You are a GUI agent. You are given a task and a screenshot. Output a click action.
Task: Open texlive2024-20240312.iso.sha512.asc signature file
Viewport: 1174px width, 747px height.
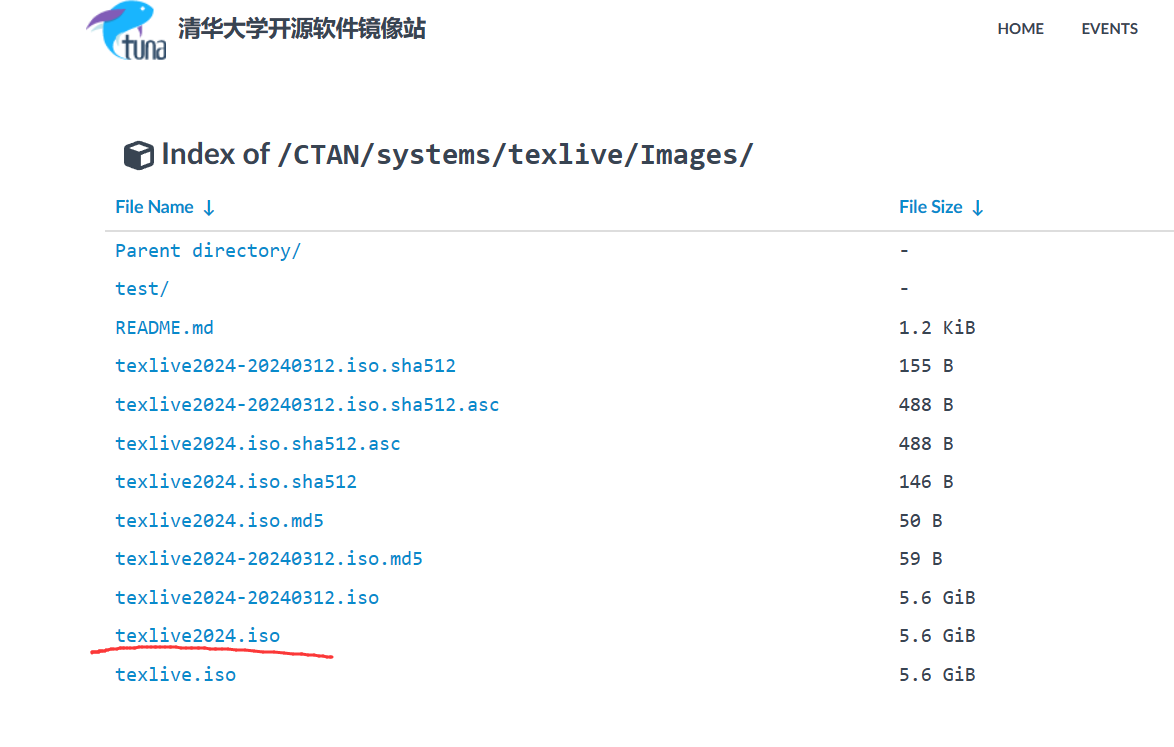[307, 404]
